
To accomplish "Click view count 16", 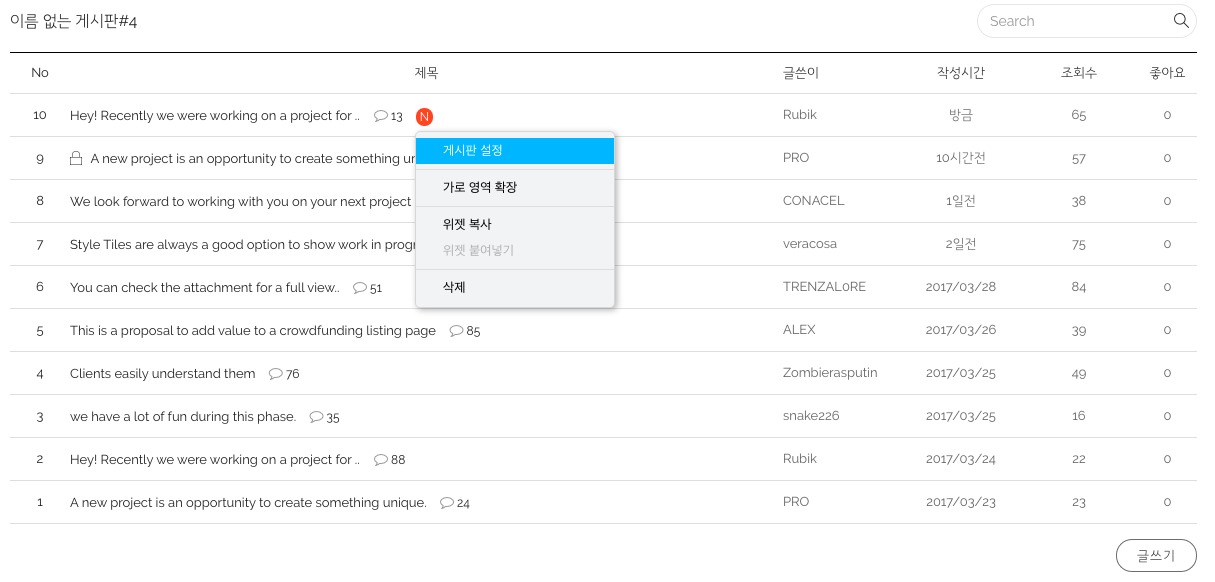I will [1079, 416].
